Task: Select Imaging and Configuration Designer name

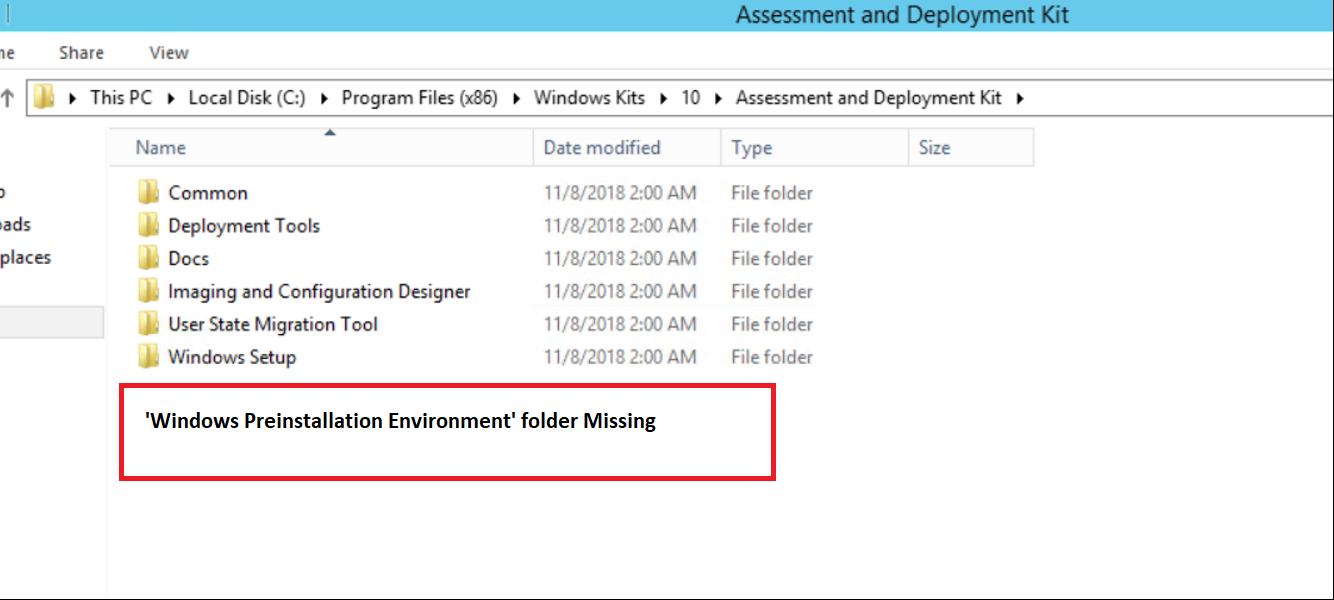Action: click(x=319, y=292)
